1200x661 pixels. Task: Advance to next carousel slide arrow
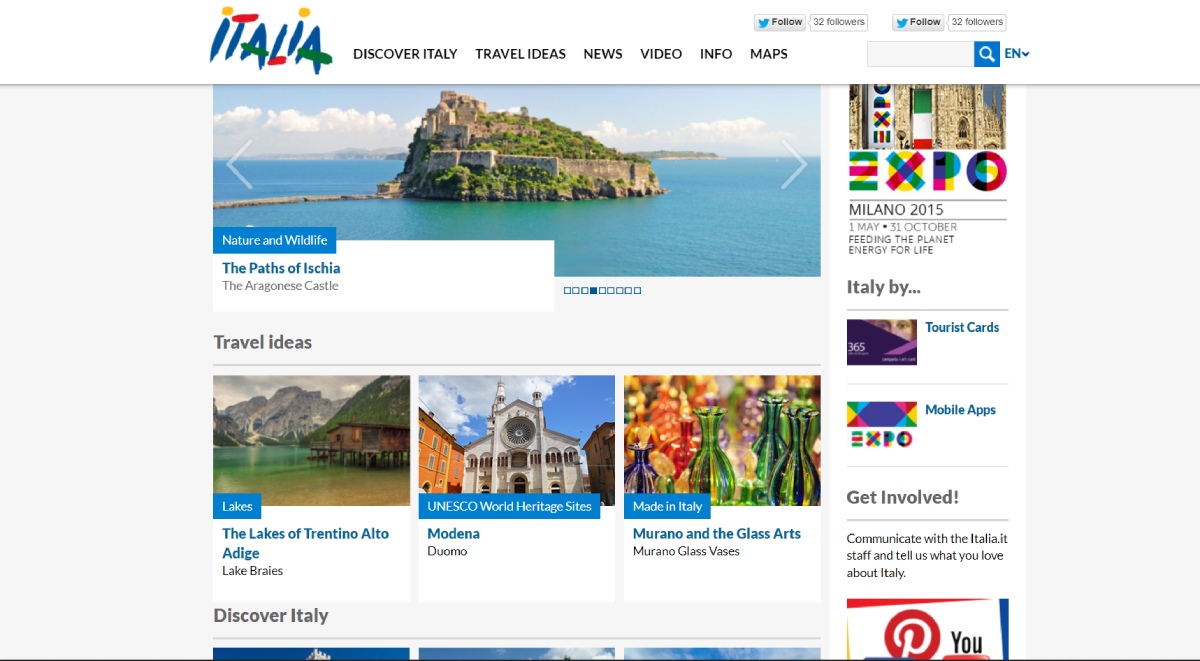[x=794, y=164]
